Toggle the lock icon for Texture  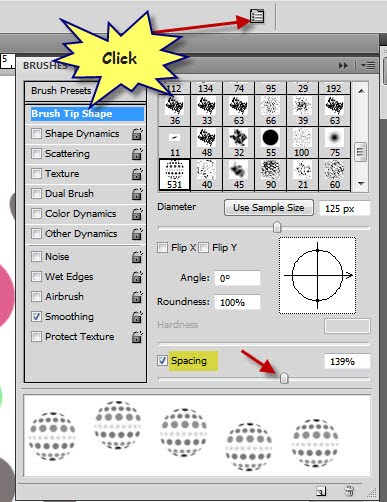click(x=137, y=174)
